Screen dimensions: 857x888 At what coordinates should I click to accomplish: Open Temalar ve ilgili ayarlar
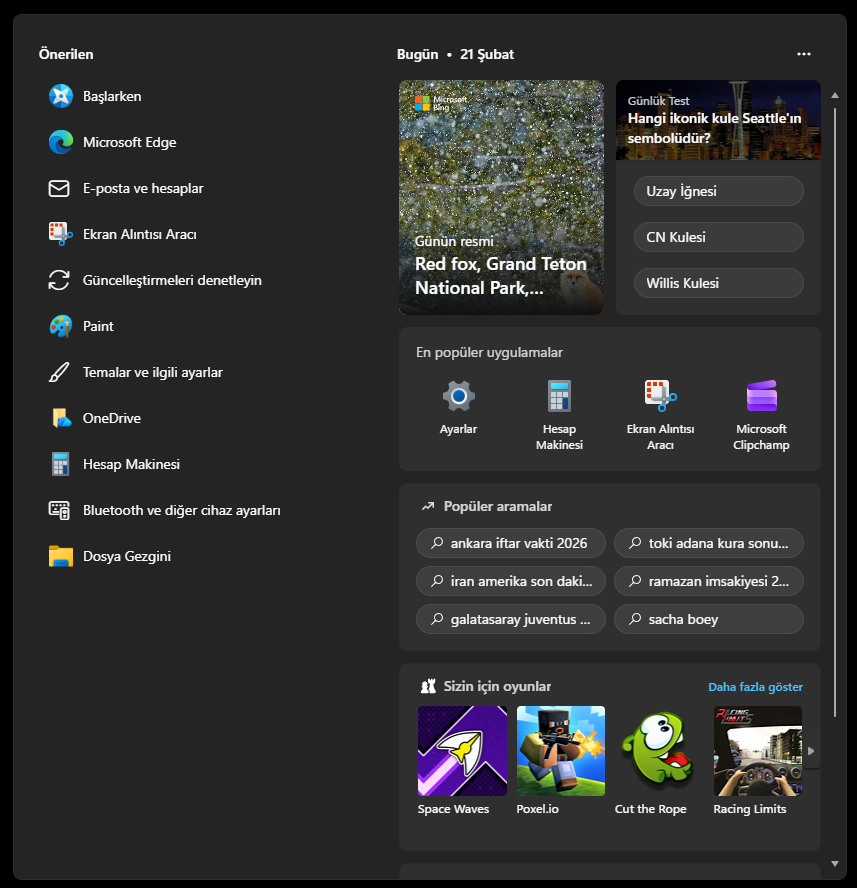[136, 372]
